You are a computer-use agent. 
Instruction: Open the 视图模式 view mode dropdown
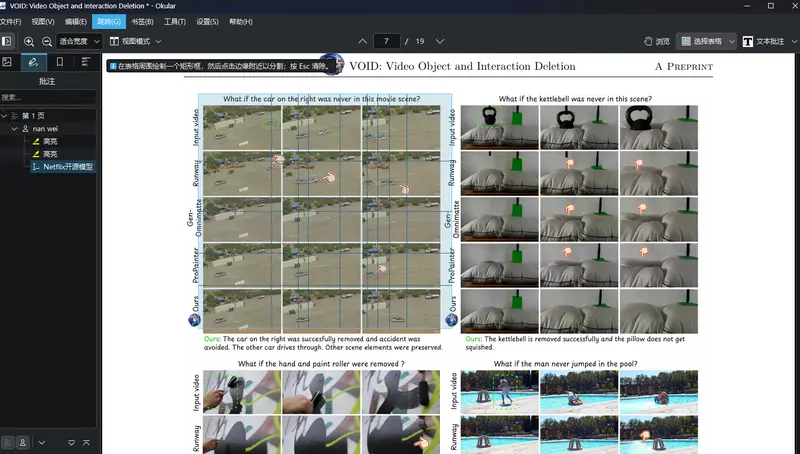tap(134, 41)
